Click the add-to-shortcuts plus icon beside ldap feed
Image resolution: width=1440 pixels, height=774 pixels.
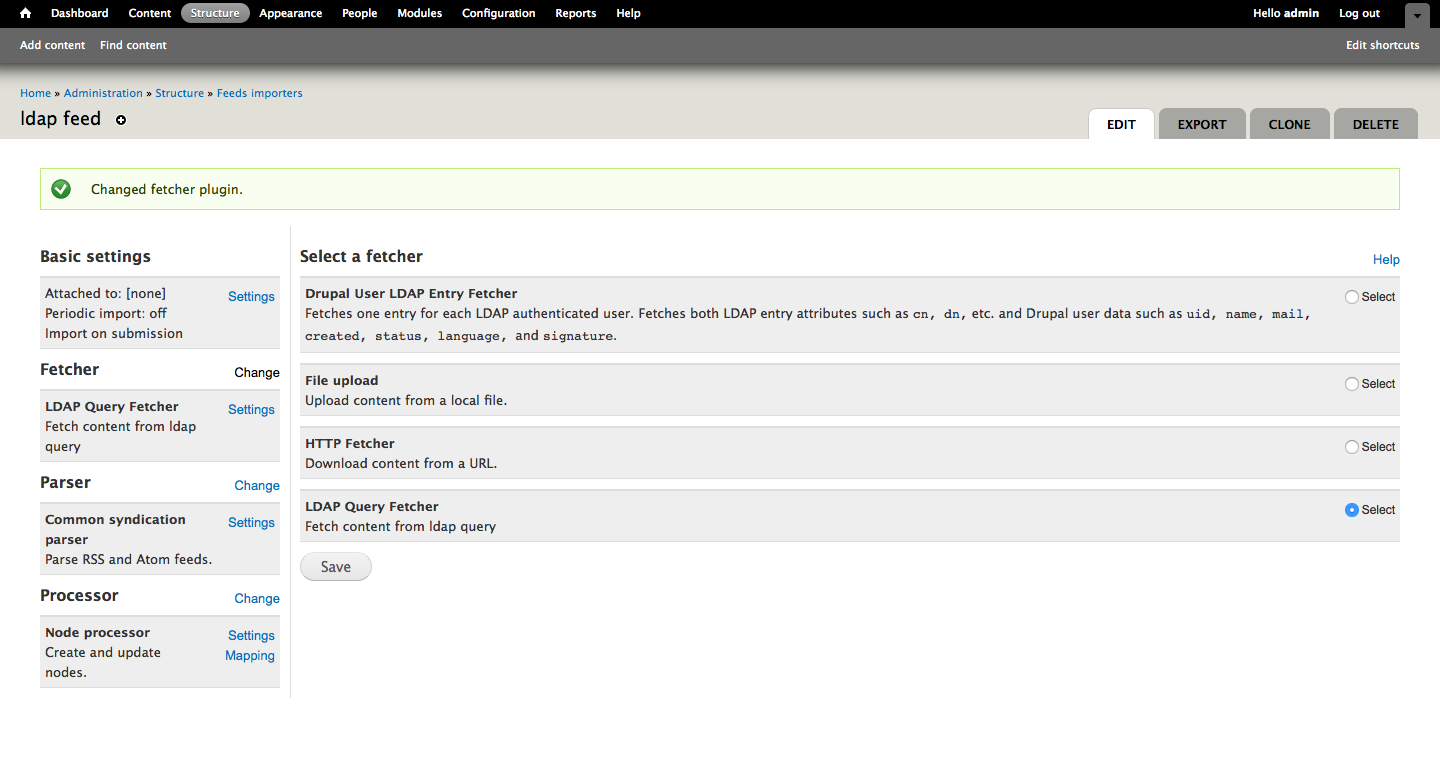(x=121, y=120)
